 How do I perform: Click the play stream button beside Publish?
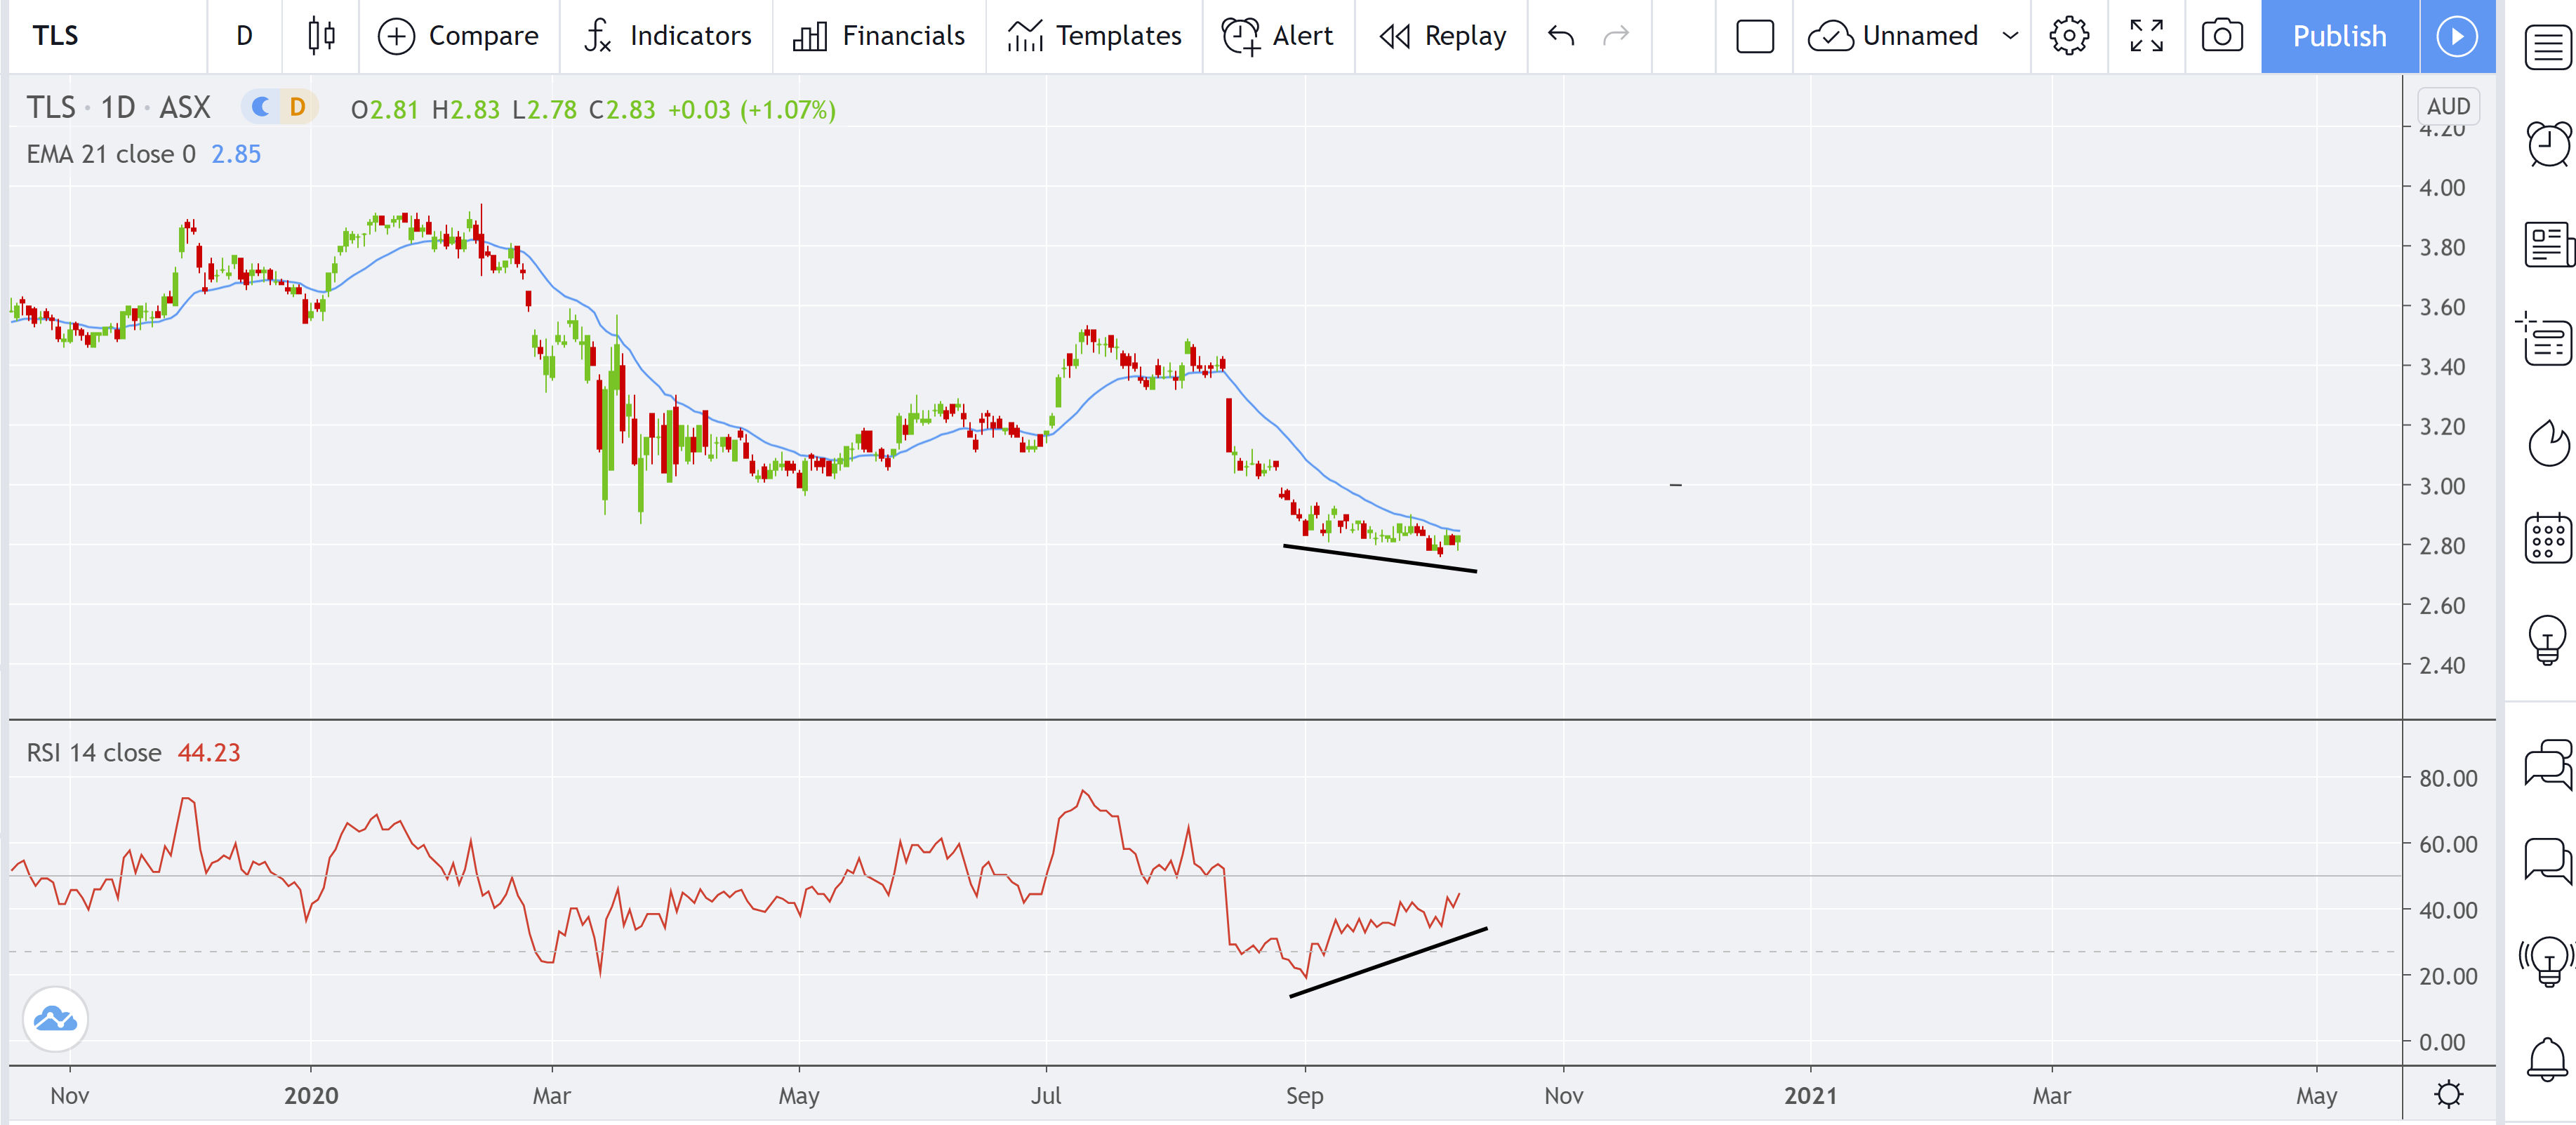click(x=2457, y=36)
